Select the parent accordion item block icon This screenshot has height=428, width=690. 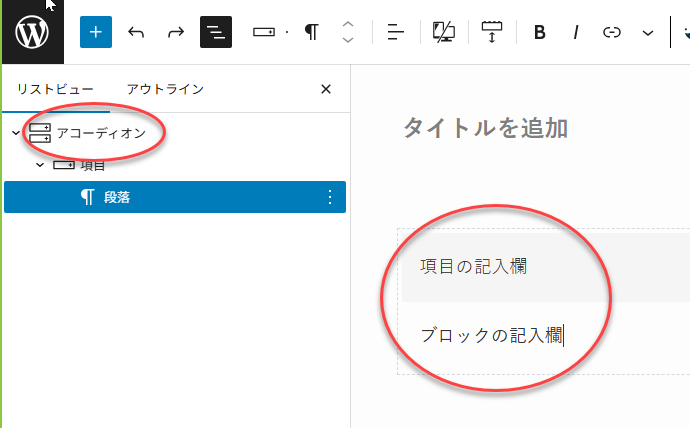264,32
